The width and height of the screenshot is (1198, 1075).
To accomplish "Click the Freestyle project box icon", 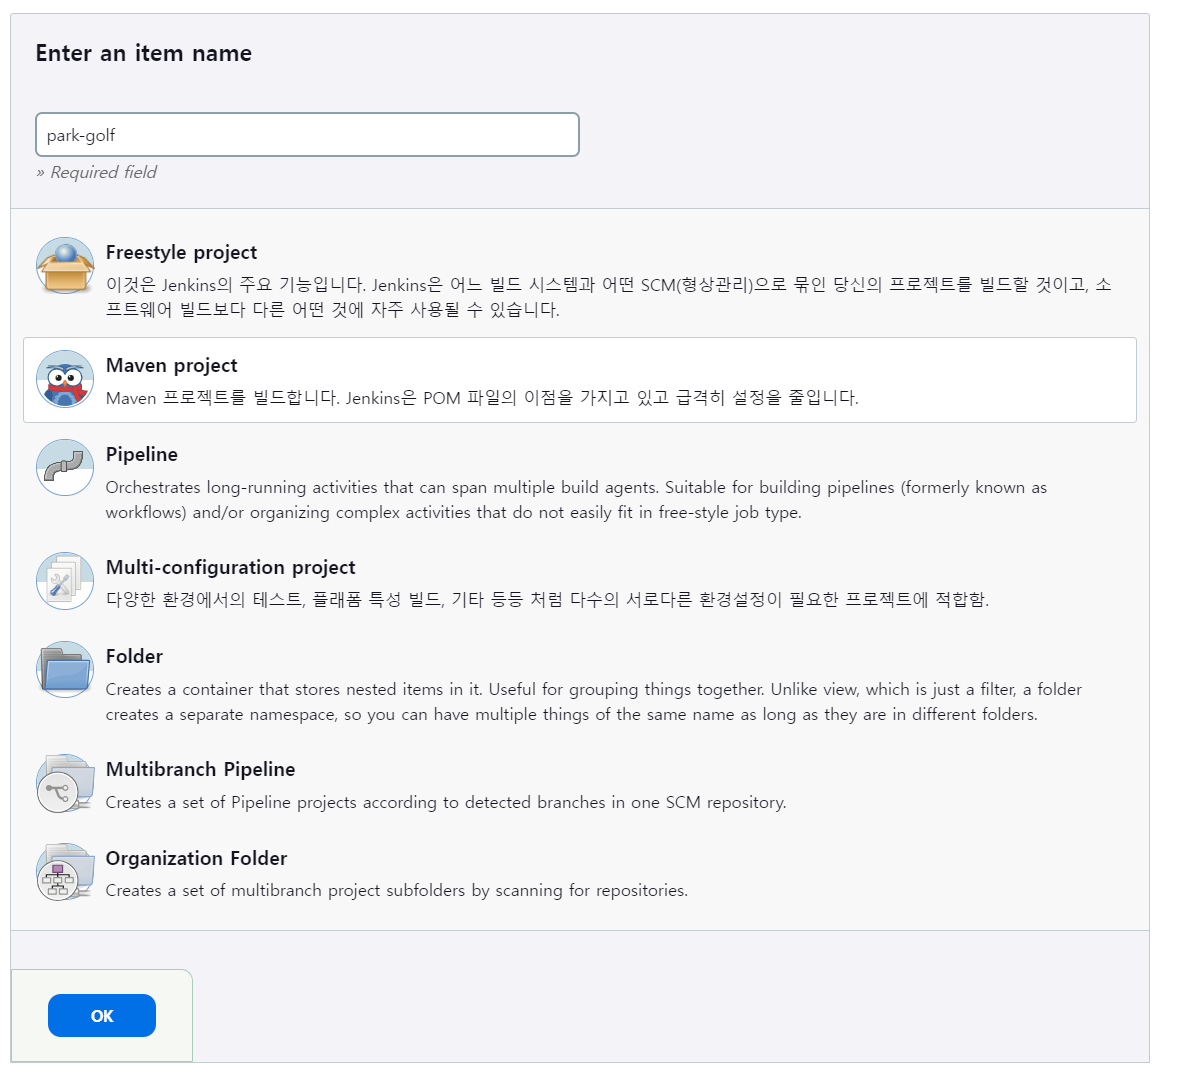I will coord(65,265).
